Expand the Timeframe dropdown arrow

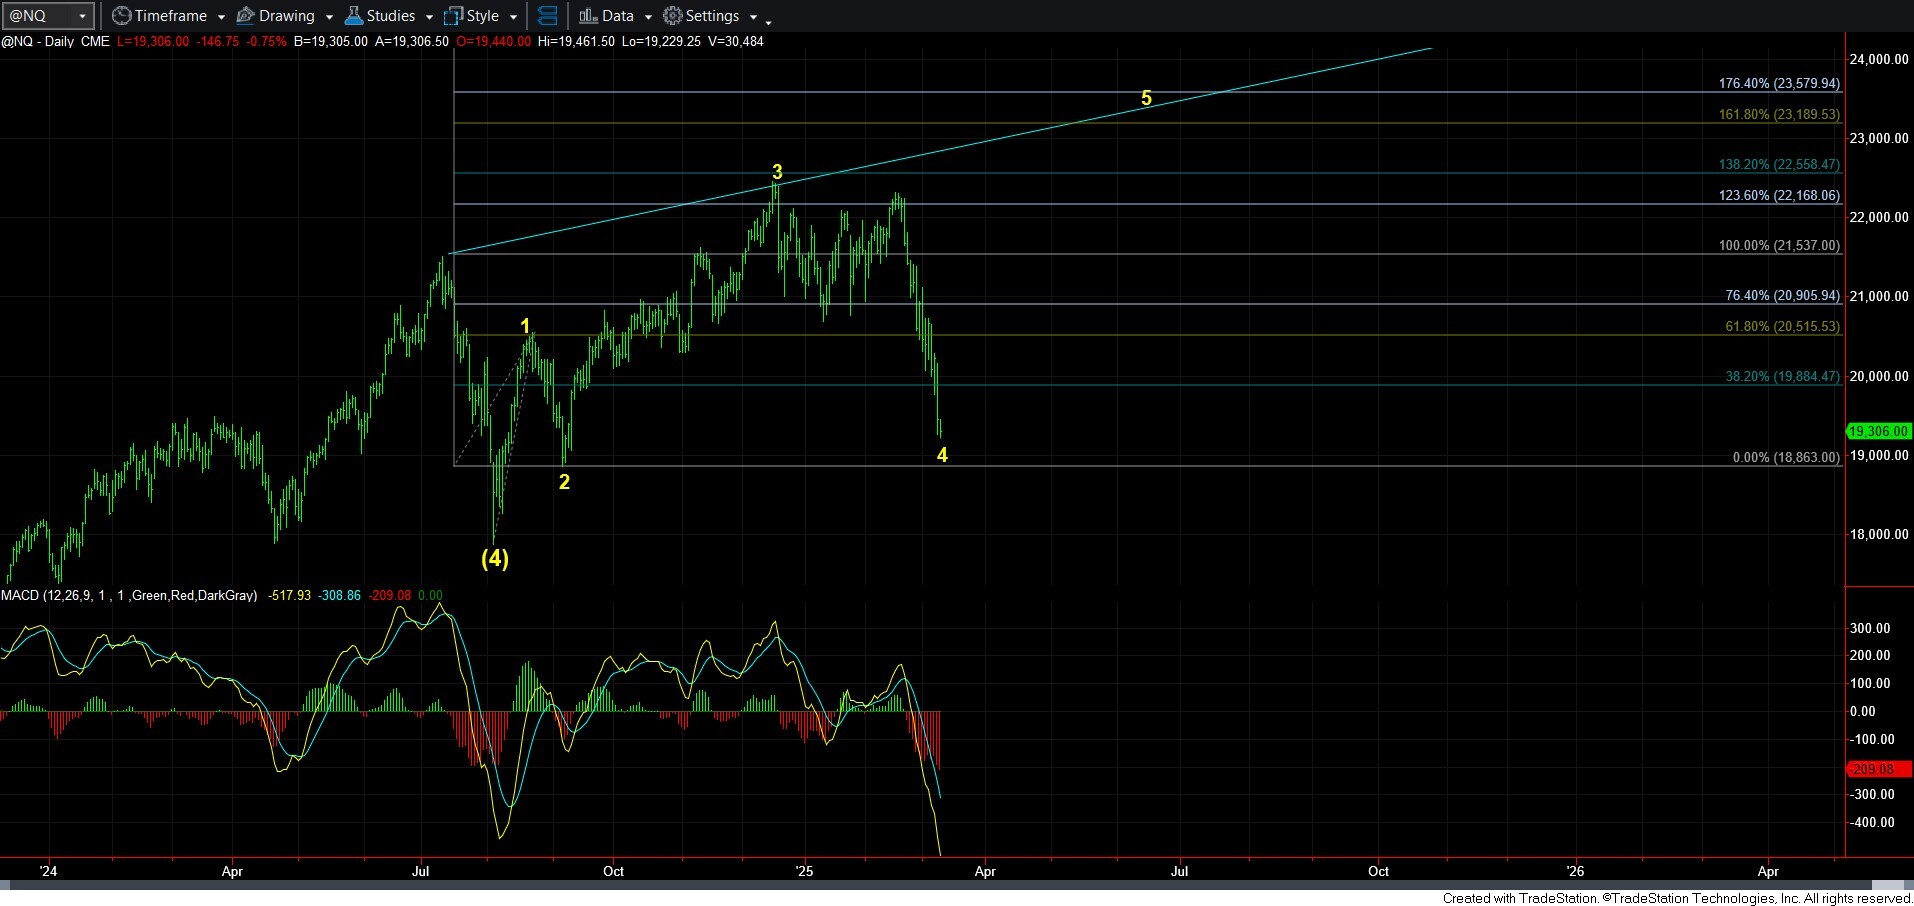(x=221, y=17)
